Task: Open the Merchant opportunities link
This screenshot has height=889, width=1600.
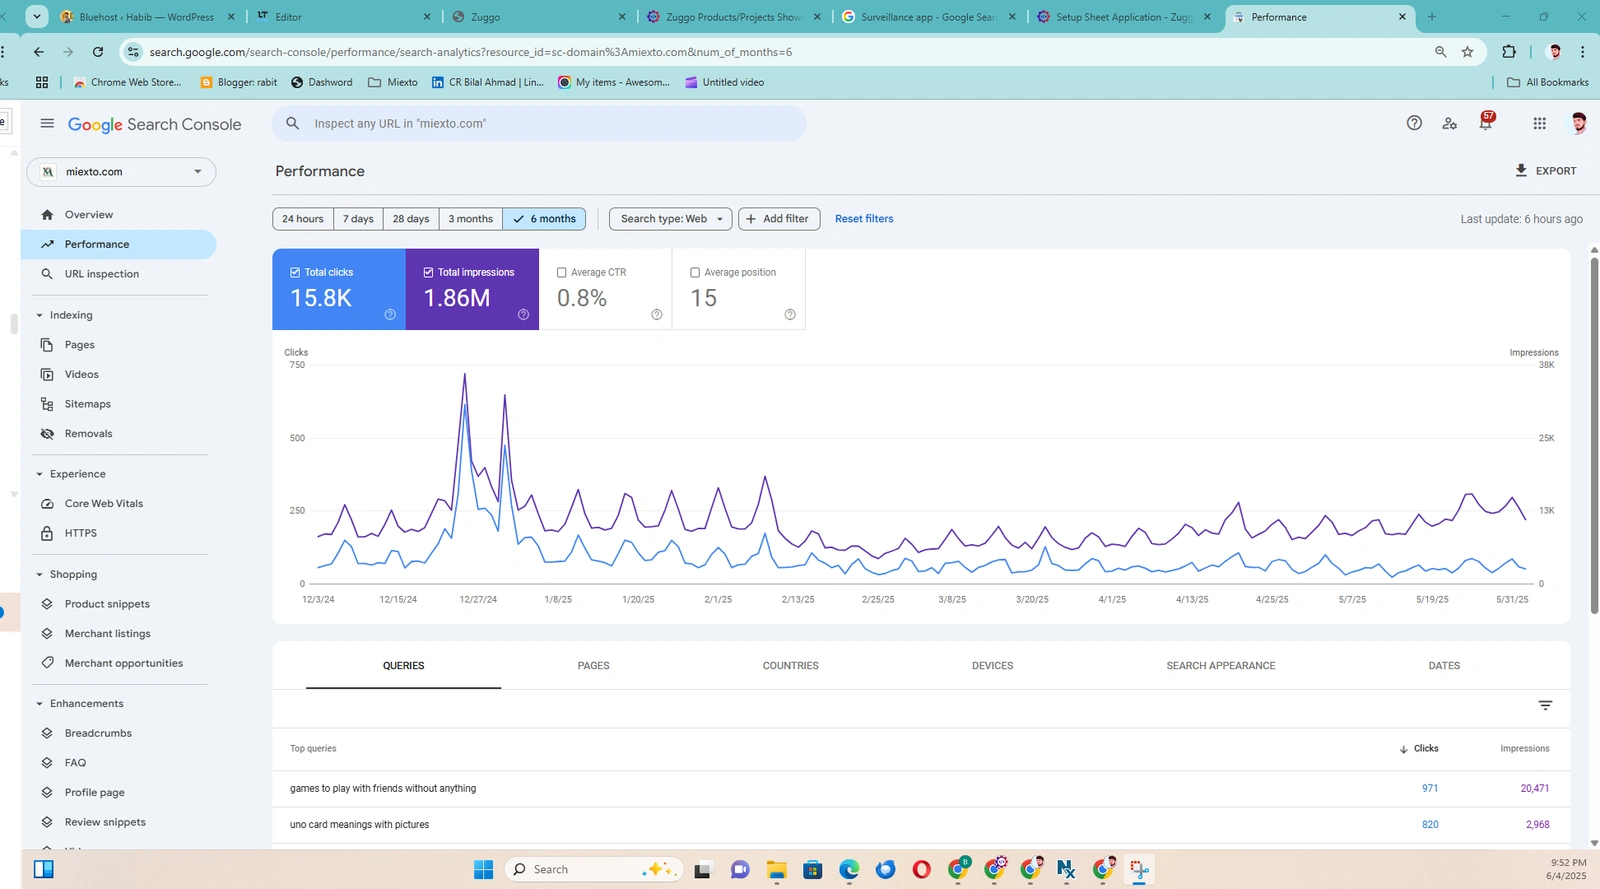Action: coord(119,664)
